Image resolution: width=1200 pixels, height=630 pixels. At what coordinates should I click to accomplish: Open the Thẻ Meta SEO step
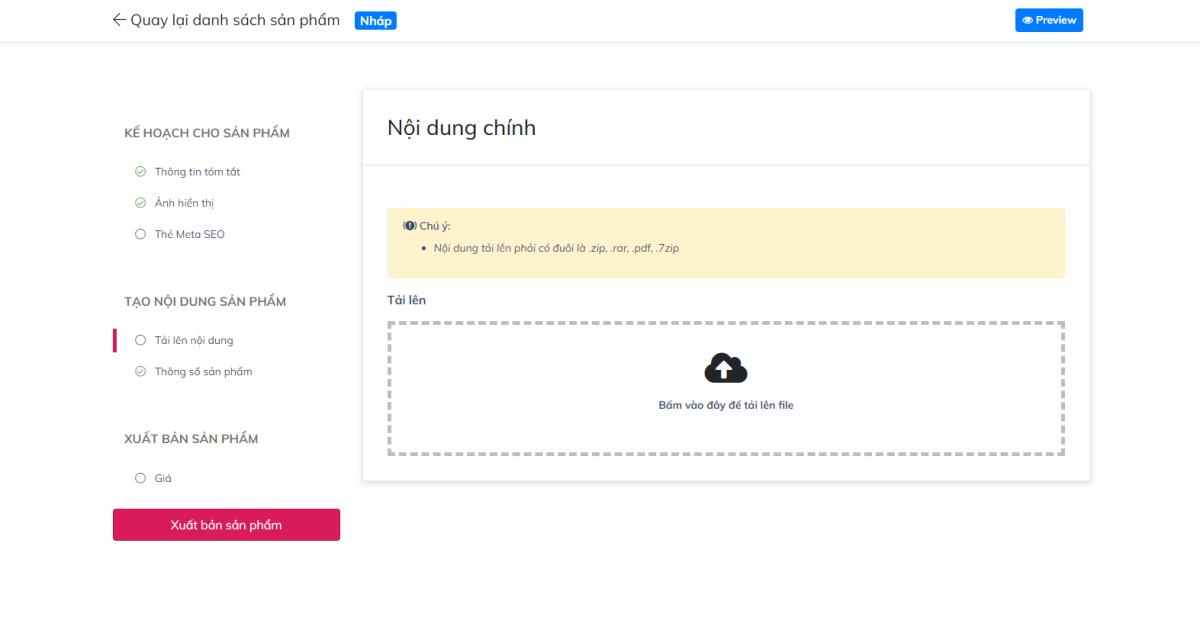[191, 233]
